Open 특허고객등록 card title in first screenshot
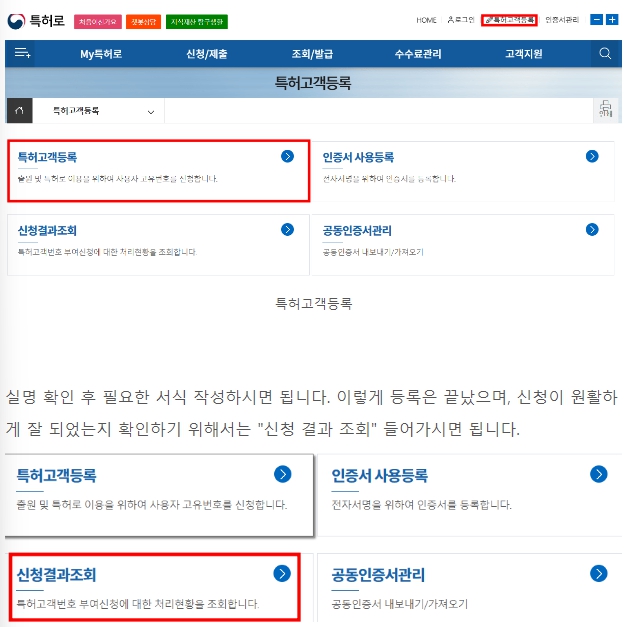637x627 pixels. [x=47, y=157]
